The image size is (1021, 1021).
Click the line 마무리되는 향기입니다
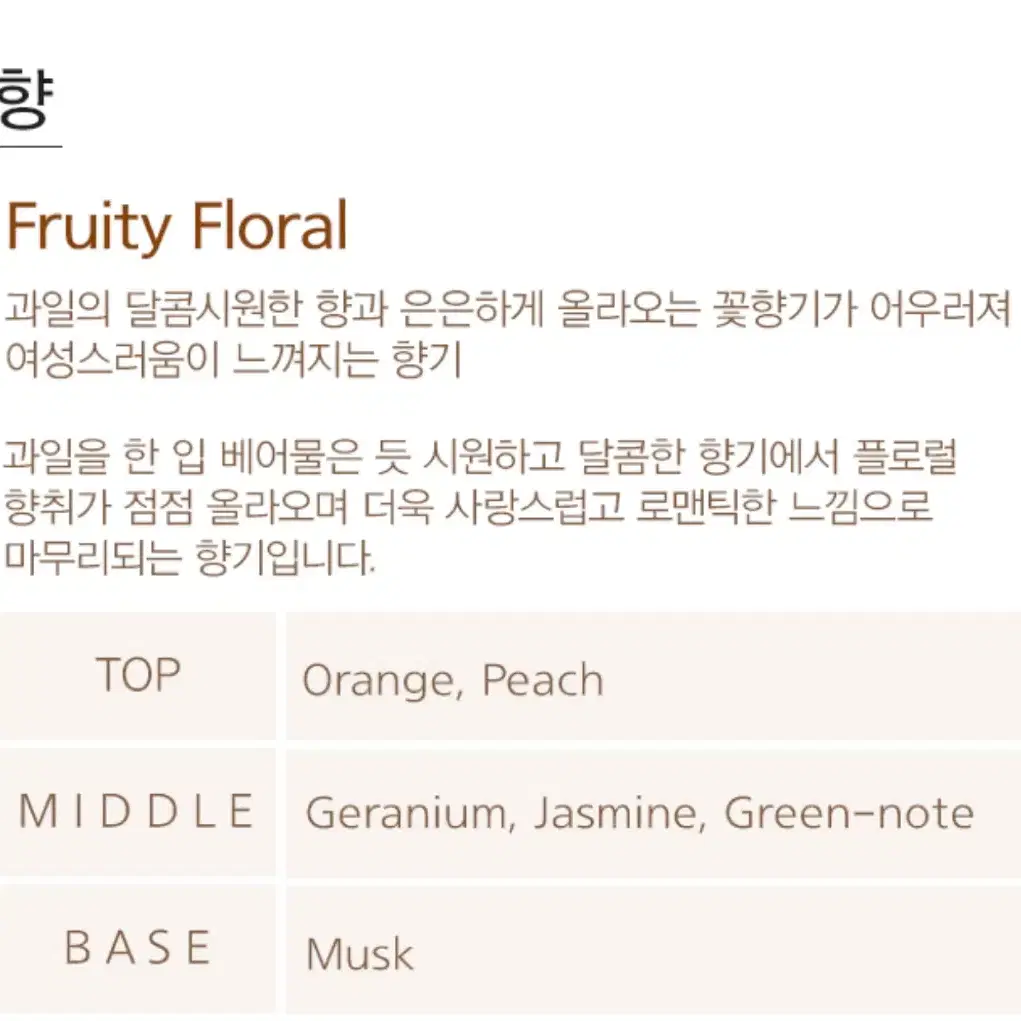pyautogui.click(x=189, y=557)
